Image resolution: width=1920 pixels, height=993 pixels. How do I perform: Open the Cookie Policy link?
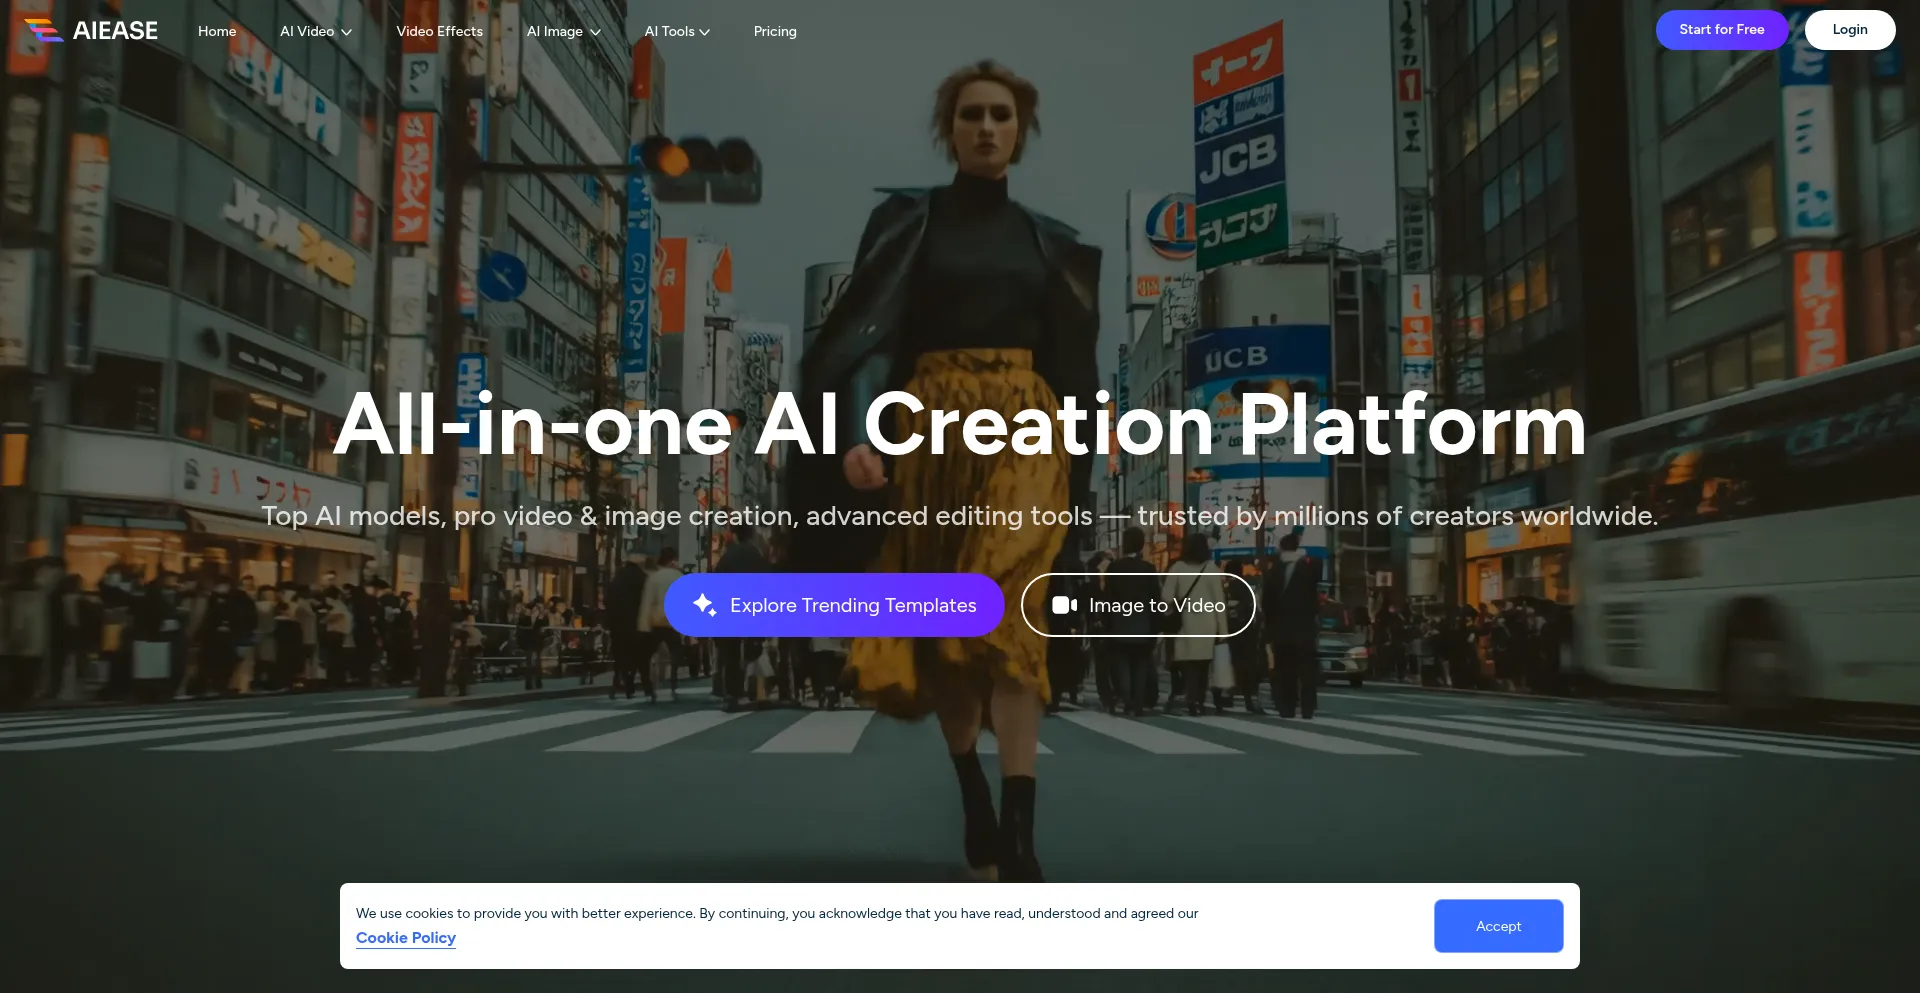click(x=406, y=938)
